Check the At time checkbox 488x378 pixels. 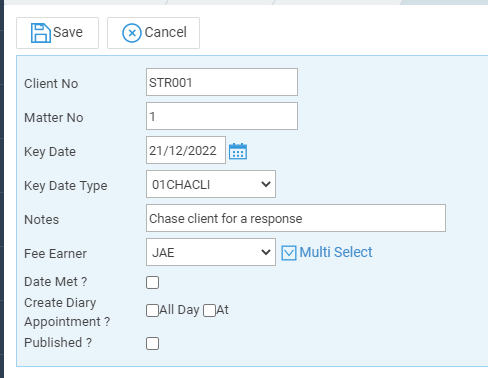point(209,310)
